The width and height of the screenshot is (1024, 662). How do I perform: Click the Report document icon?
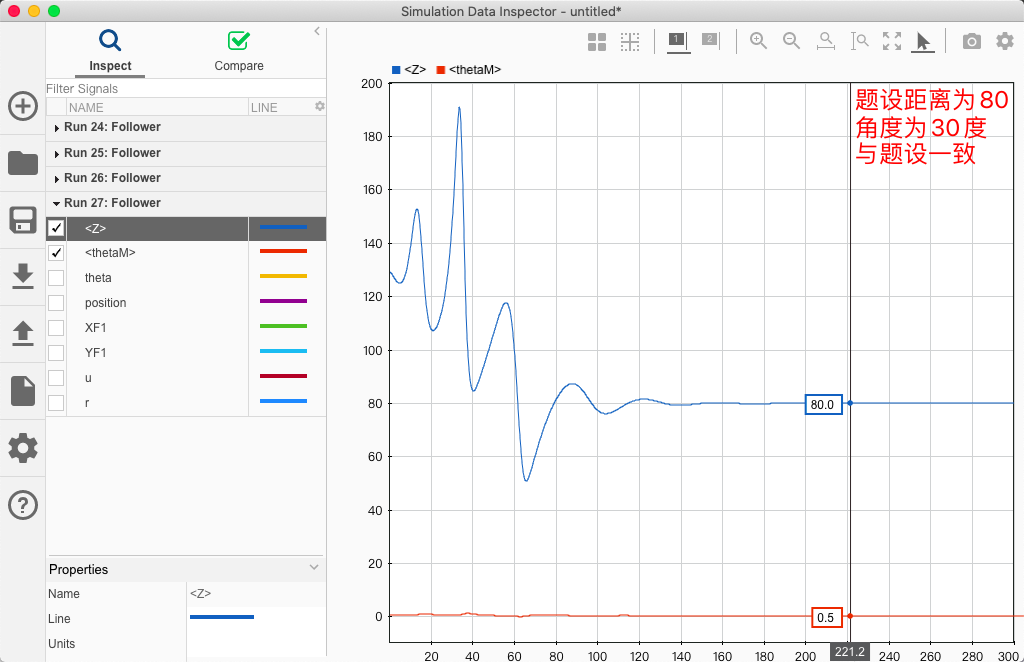pyautogui.click(x=23, y=390)
